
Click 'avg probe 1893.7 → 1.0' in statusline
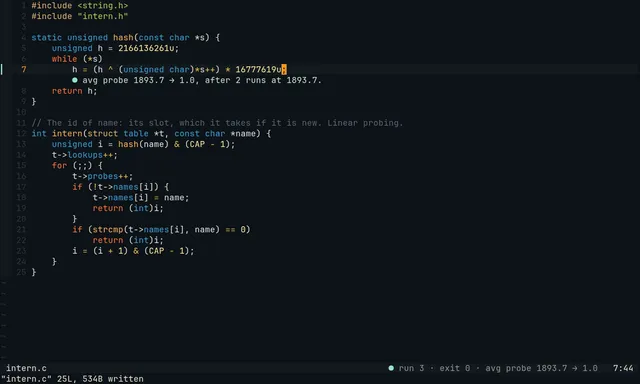click(x=541, y=368)
